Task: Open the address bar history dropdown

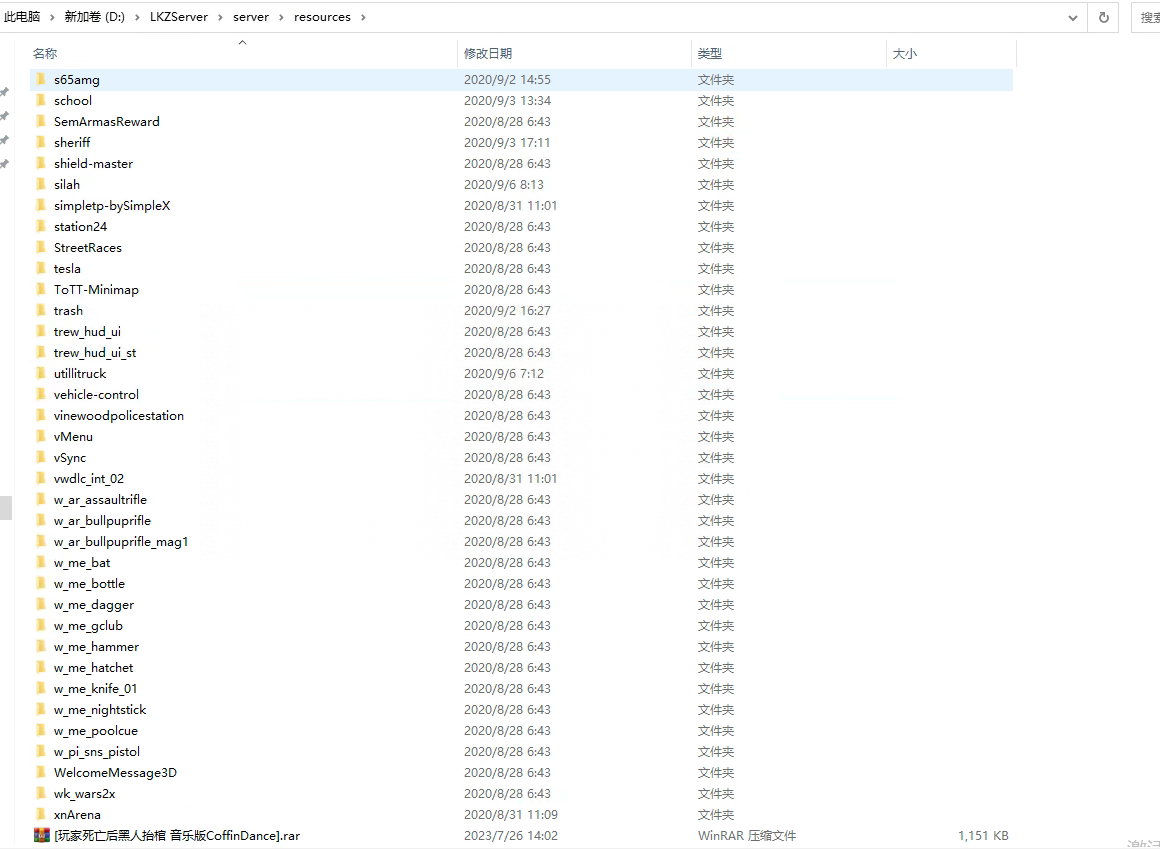Action: pos(1073,17)
